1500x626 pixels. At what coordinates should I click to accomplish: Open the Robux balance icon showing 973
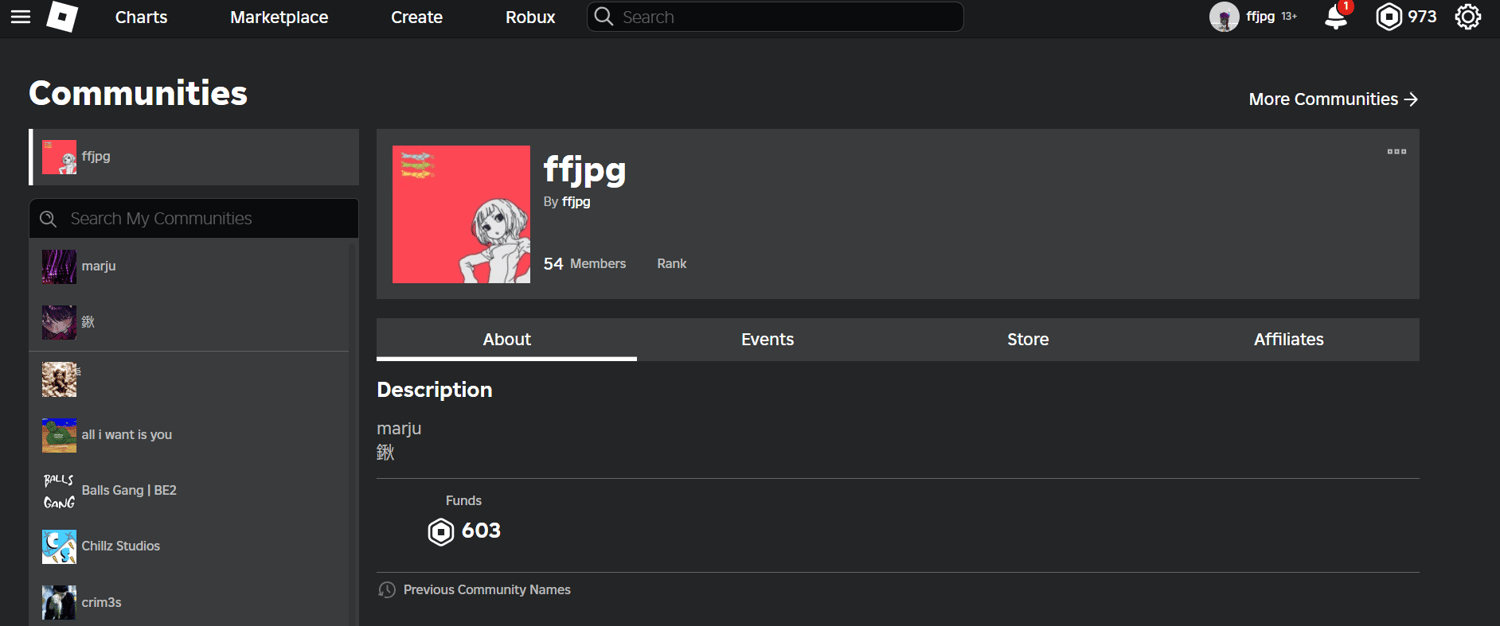point(1389,17)
